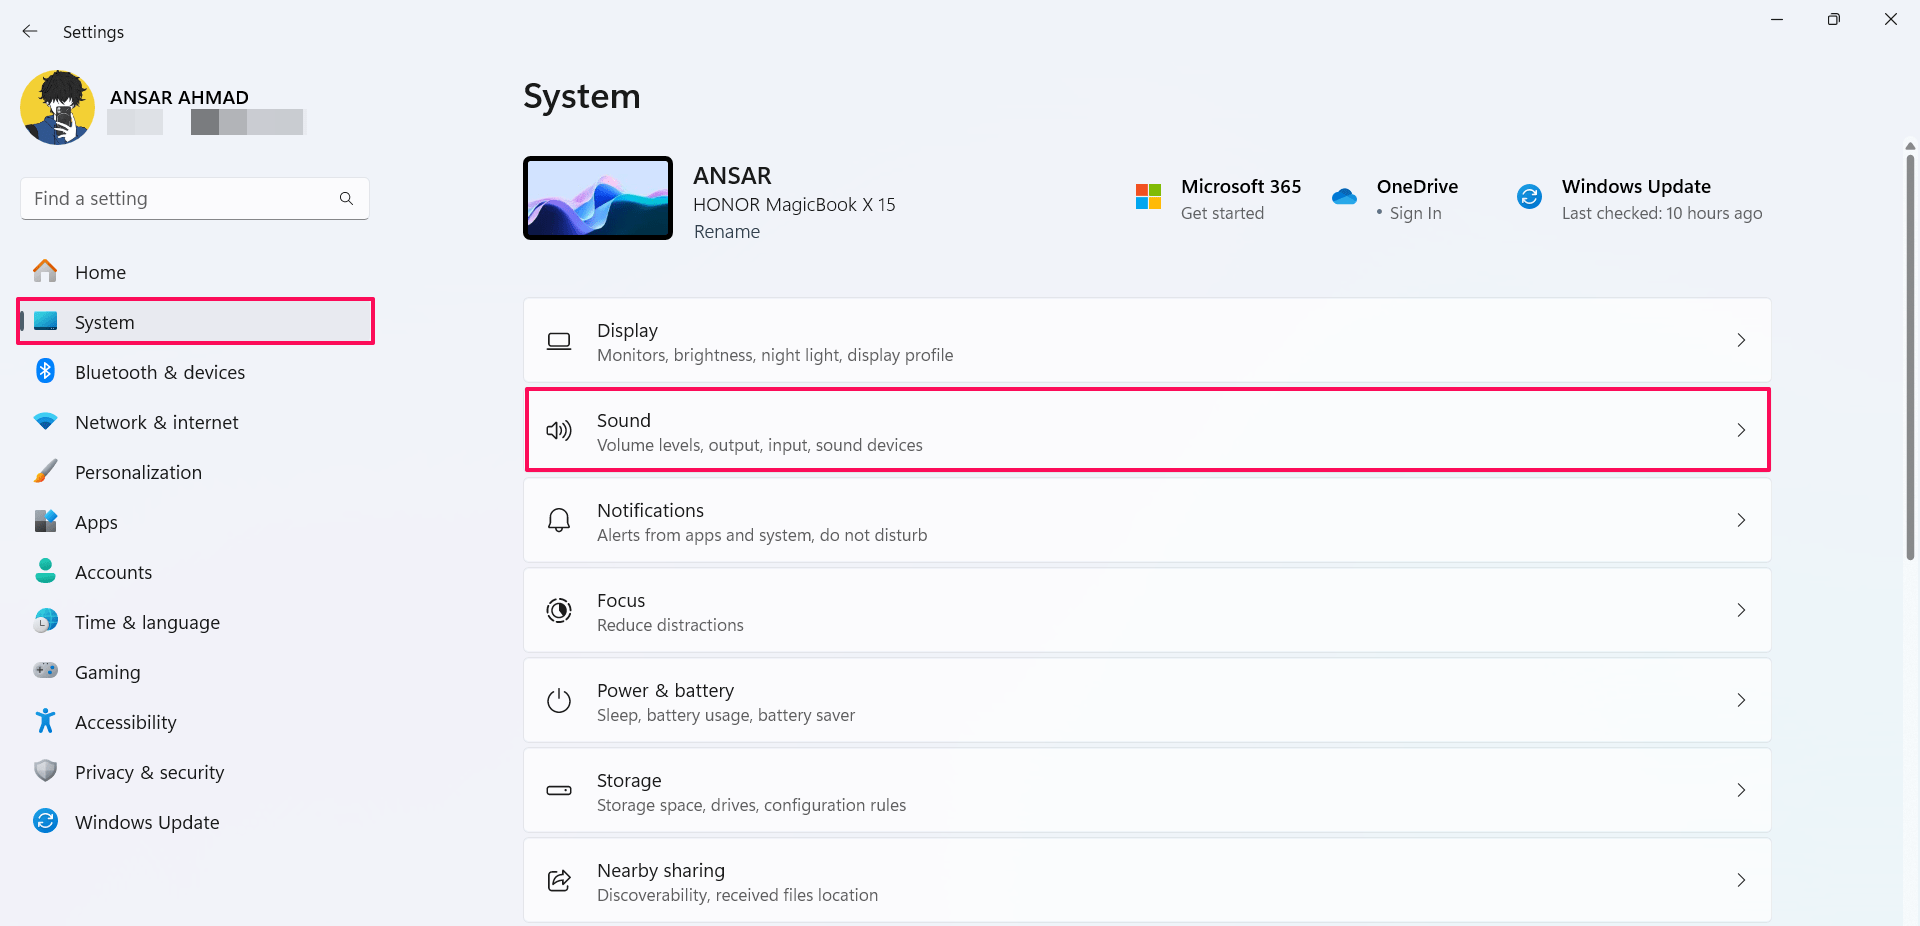Expand Focus chevron arrow

pyautogui.click(x=1741, y=610)
